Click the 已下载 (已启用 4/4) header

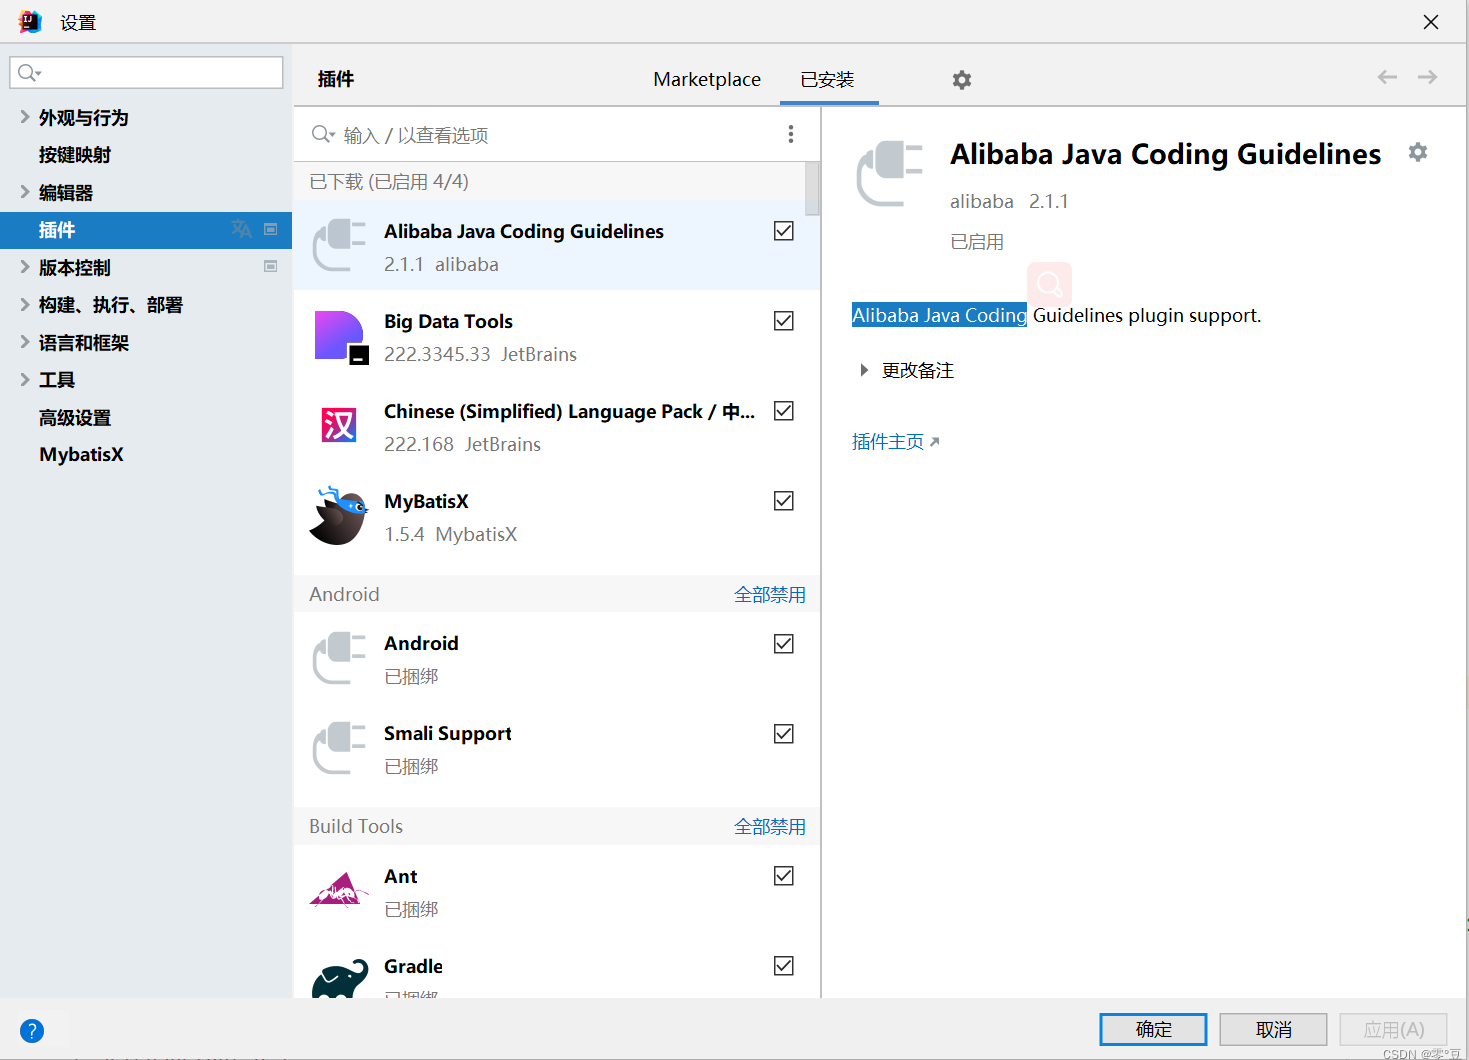click(389, 181)
